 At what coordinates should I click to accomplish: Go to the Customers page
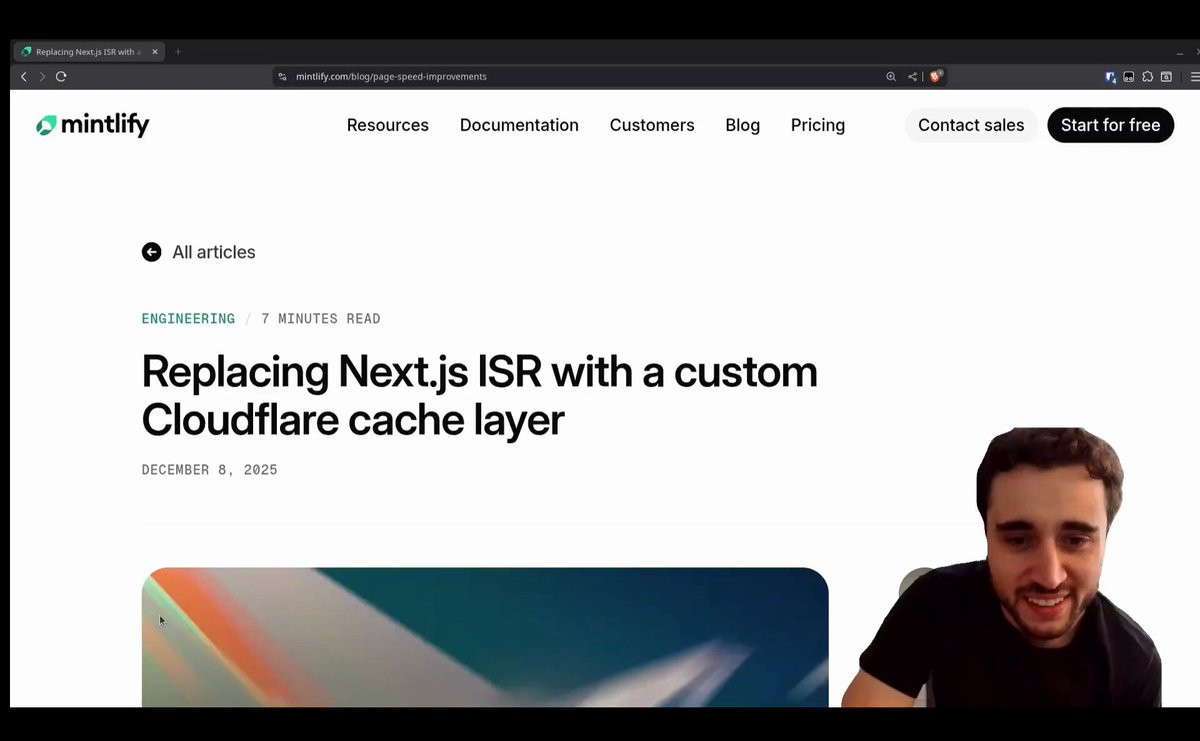tap(652, 125)
